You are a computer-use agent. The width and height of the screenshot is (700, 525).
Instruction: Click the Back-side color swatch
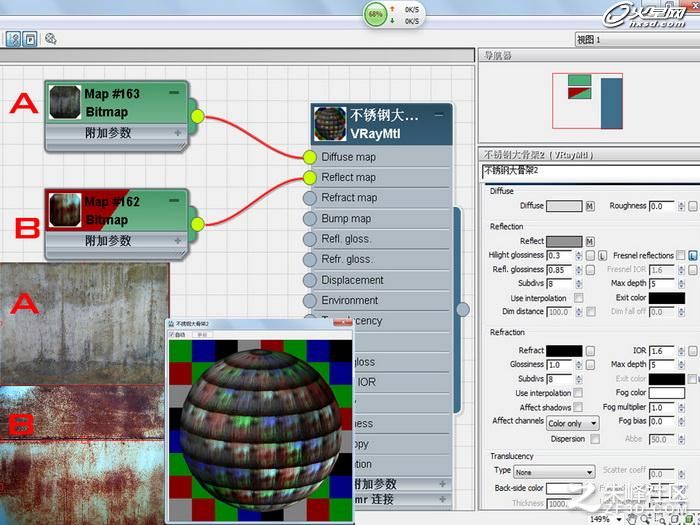564,488
